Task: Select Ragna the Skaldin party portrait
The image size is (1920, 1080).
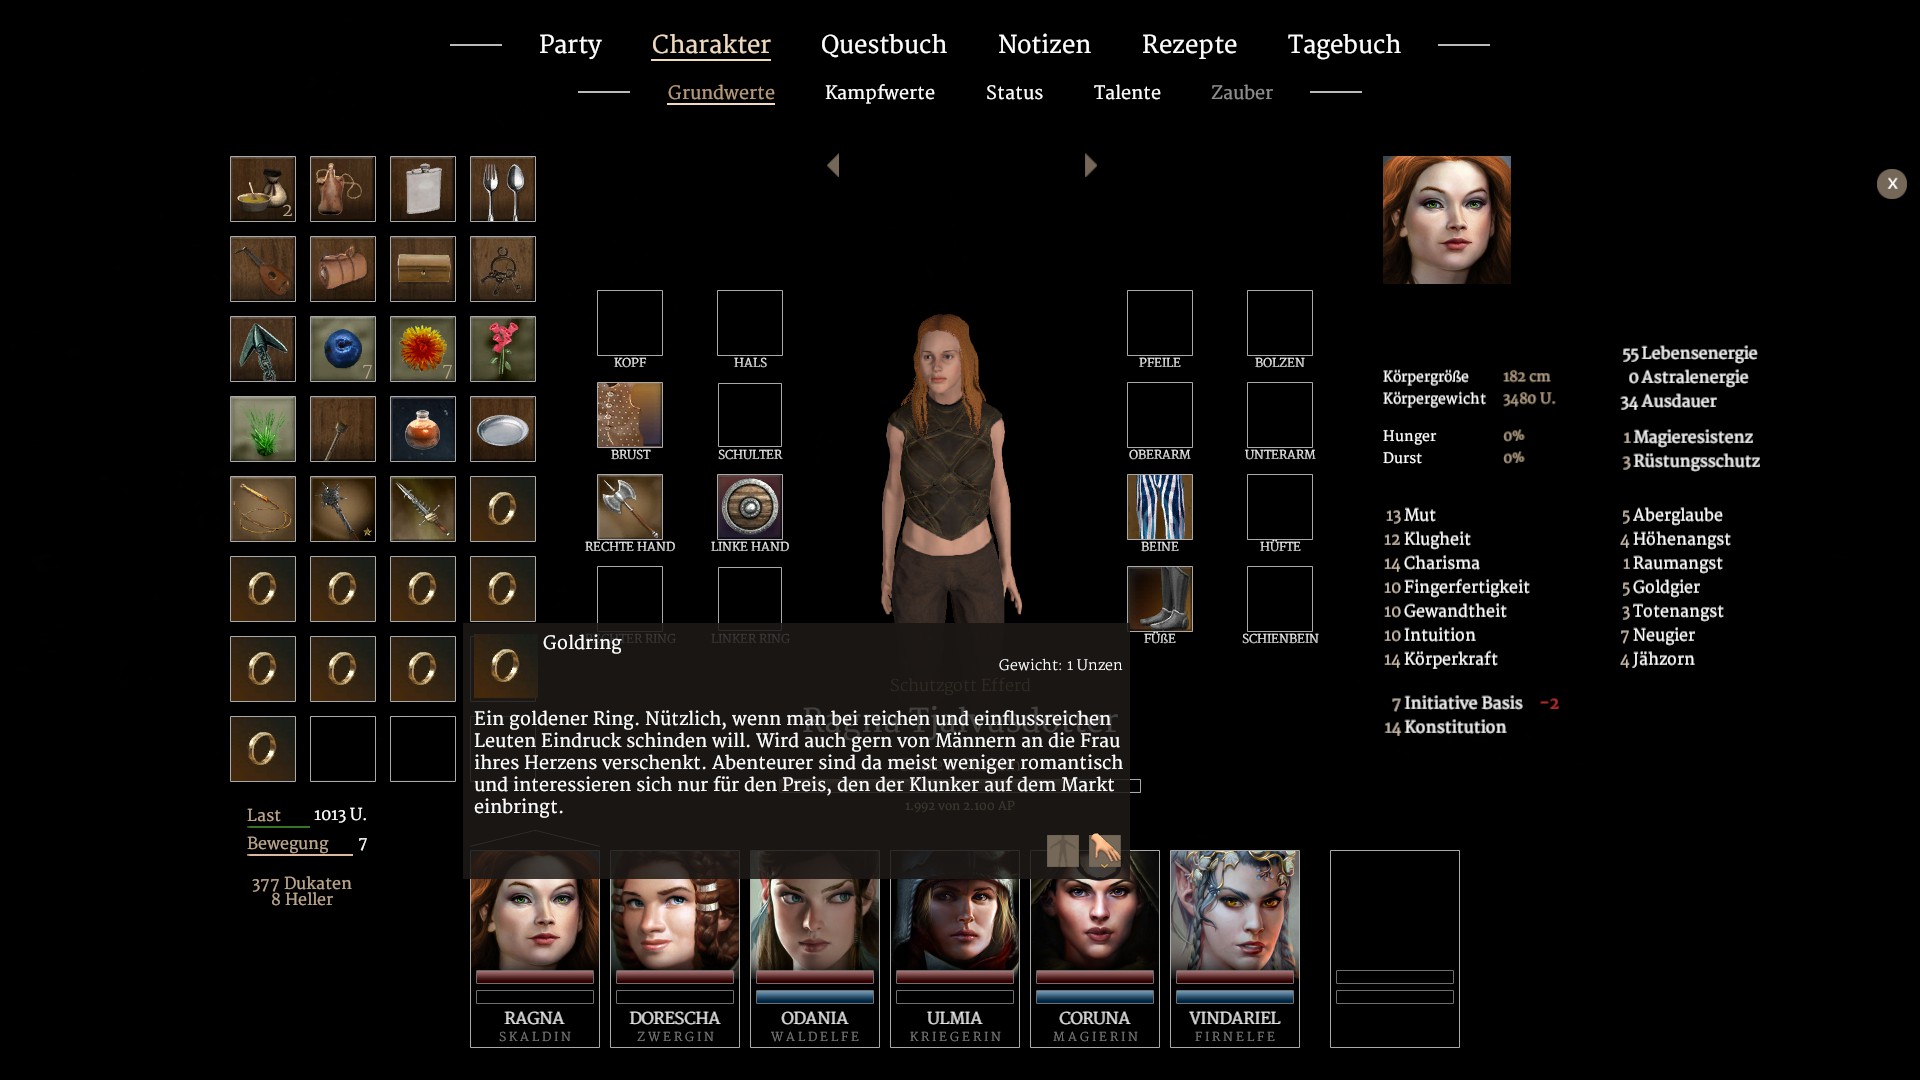Action: pos(535,949)
